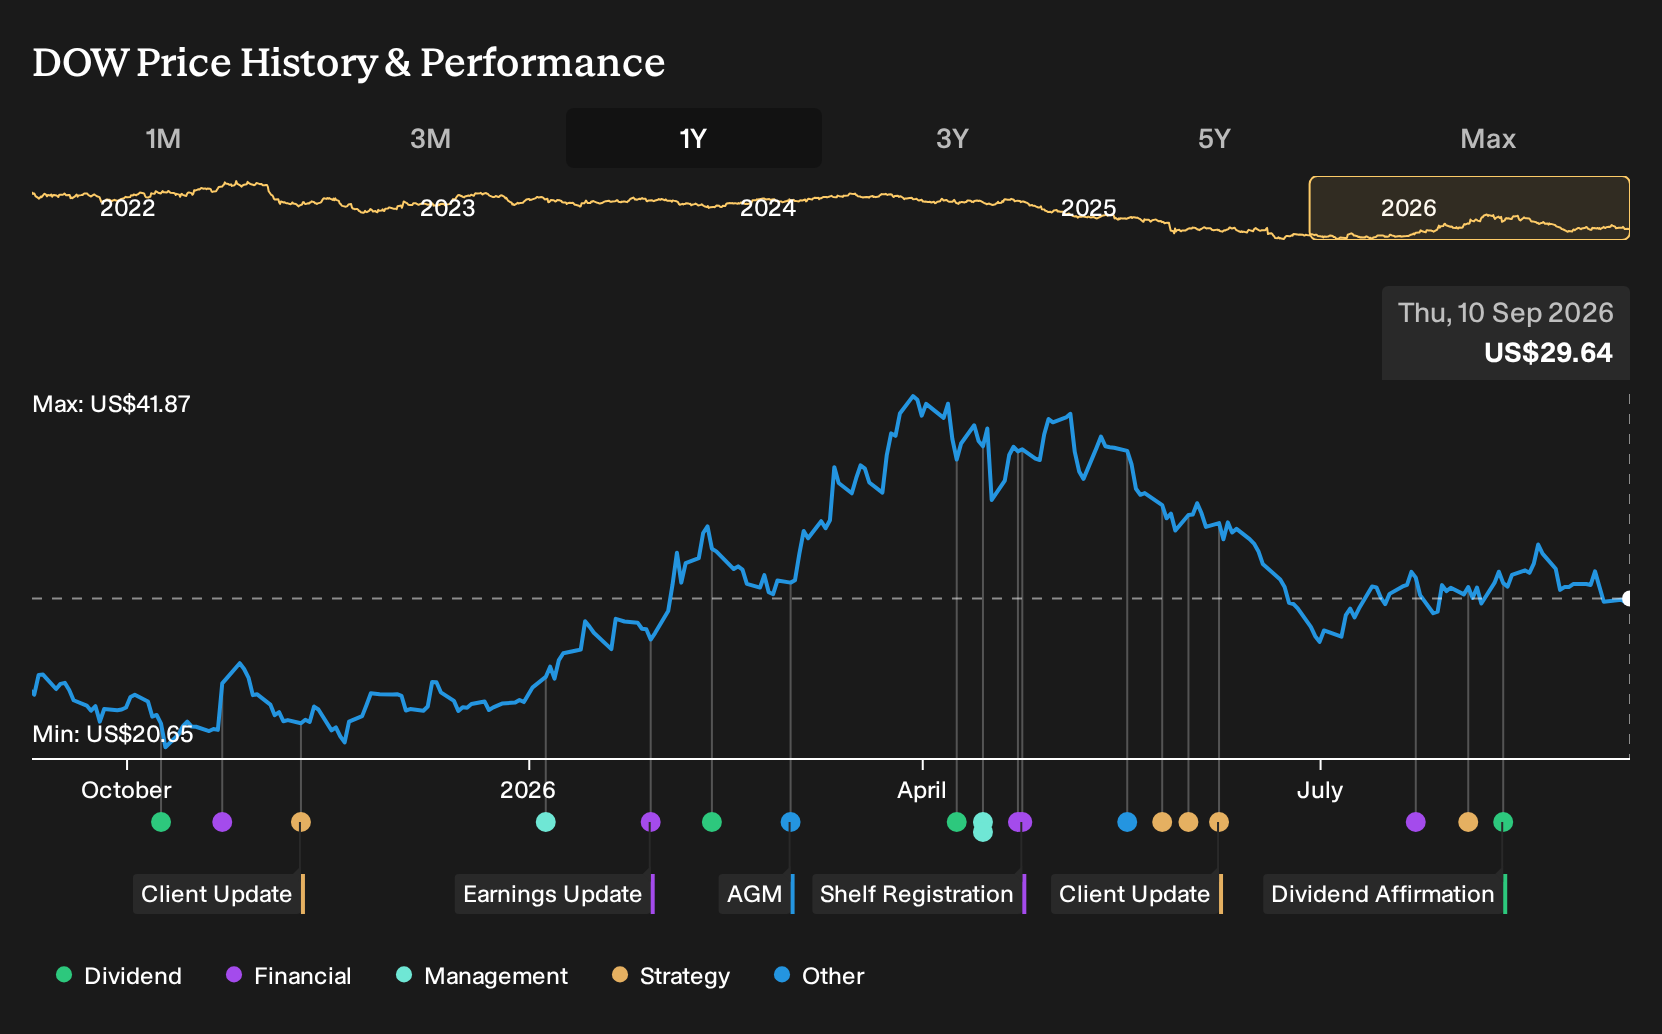Click the orange dot above first Client Update label

coord(301,822)
